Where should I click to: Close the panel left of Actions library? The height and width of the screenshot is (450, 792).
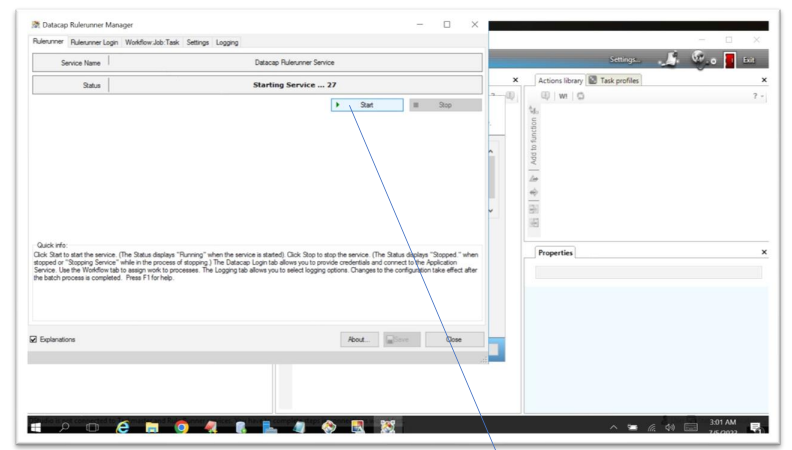(x=515, y=80)
